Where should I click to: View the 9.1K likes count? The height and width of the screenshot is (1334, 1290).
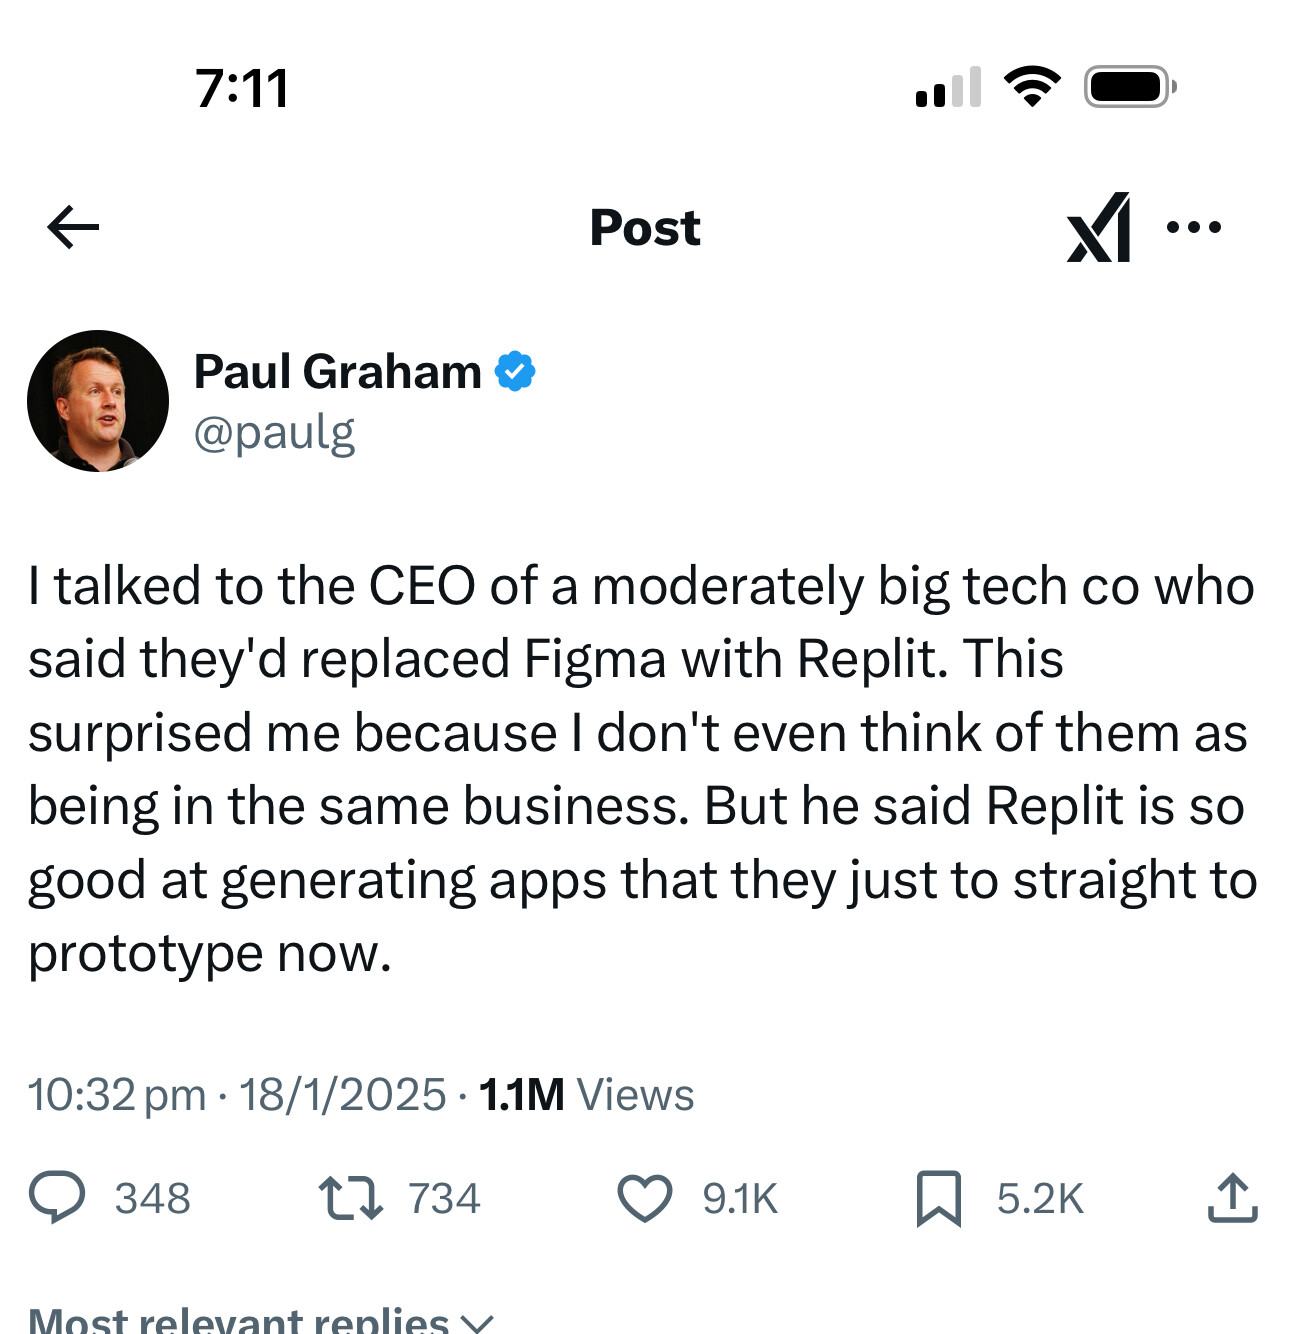740,1198
